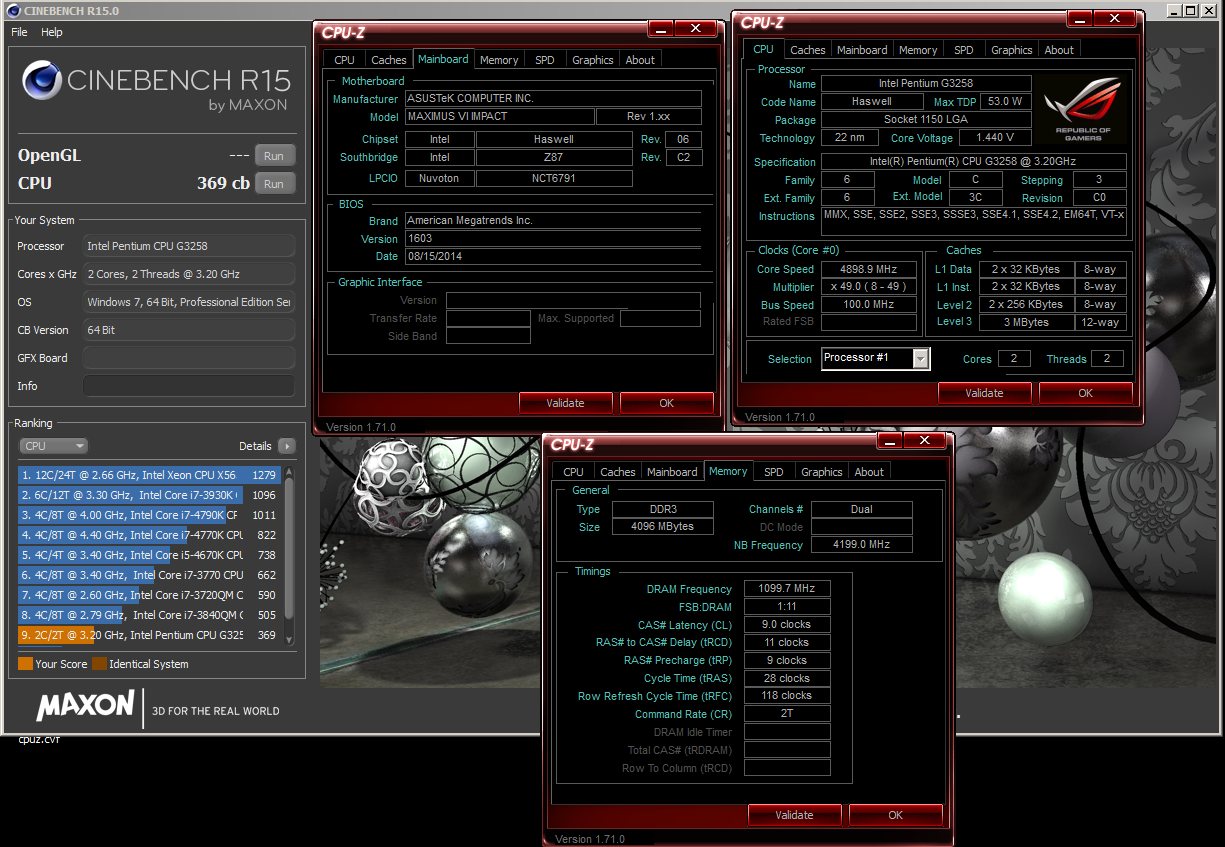Switch to CPU tab in Mainboard CPU-Z window
Viewport: 1225px width, 847px height.
coord(345,60)
